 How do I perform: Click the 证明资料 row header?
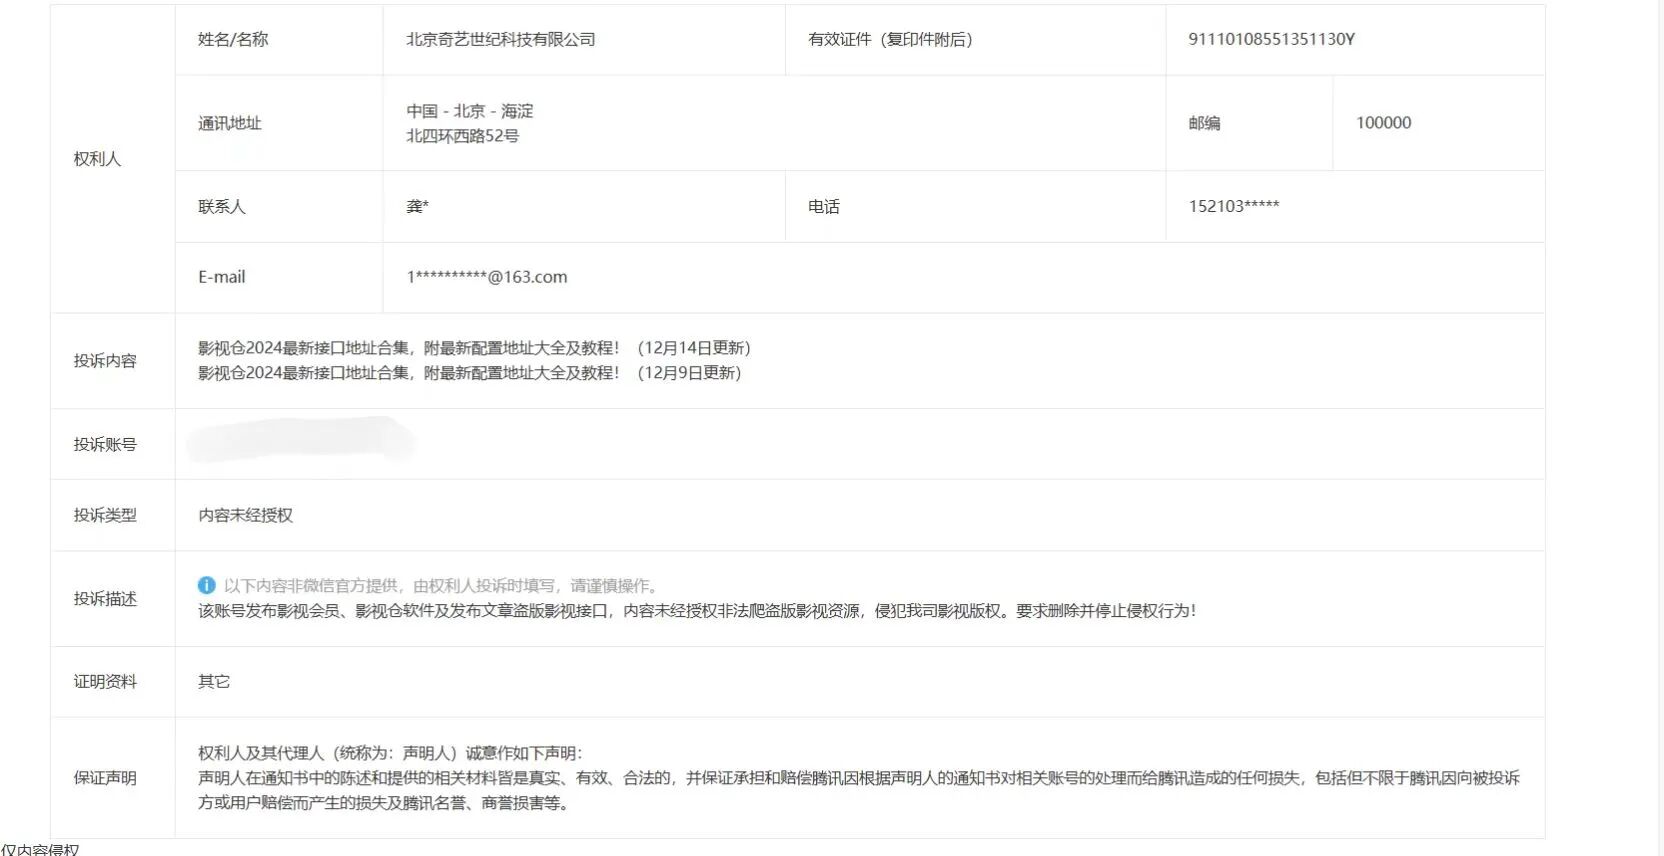click(105, 682)
